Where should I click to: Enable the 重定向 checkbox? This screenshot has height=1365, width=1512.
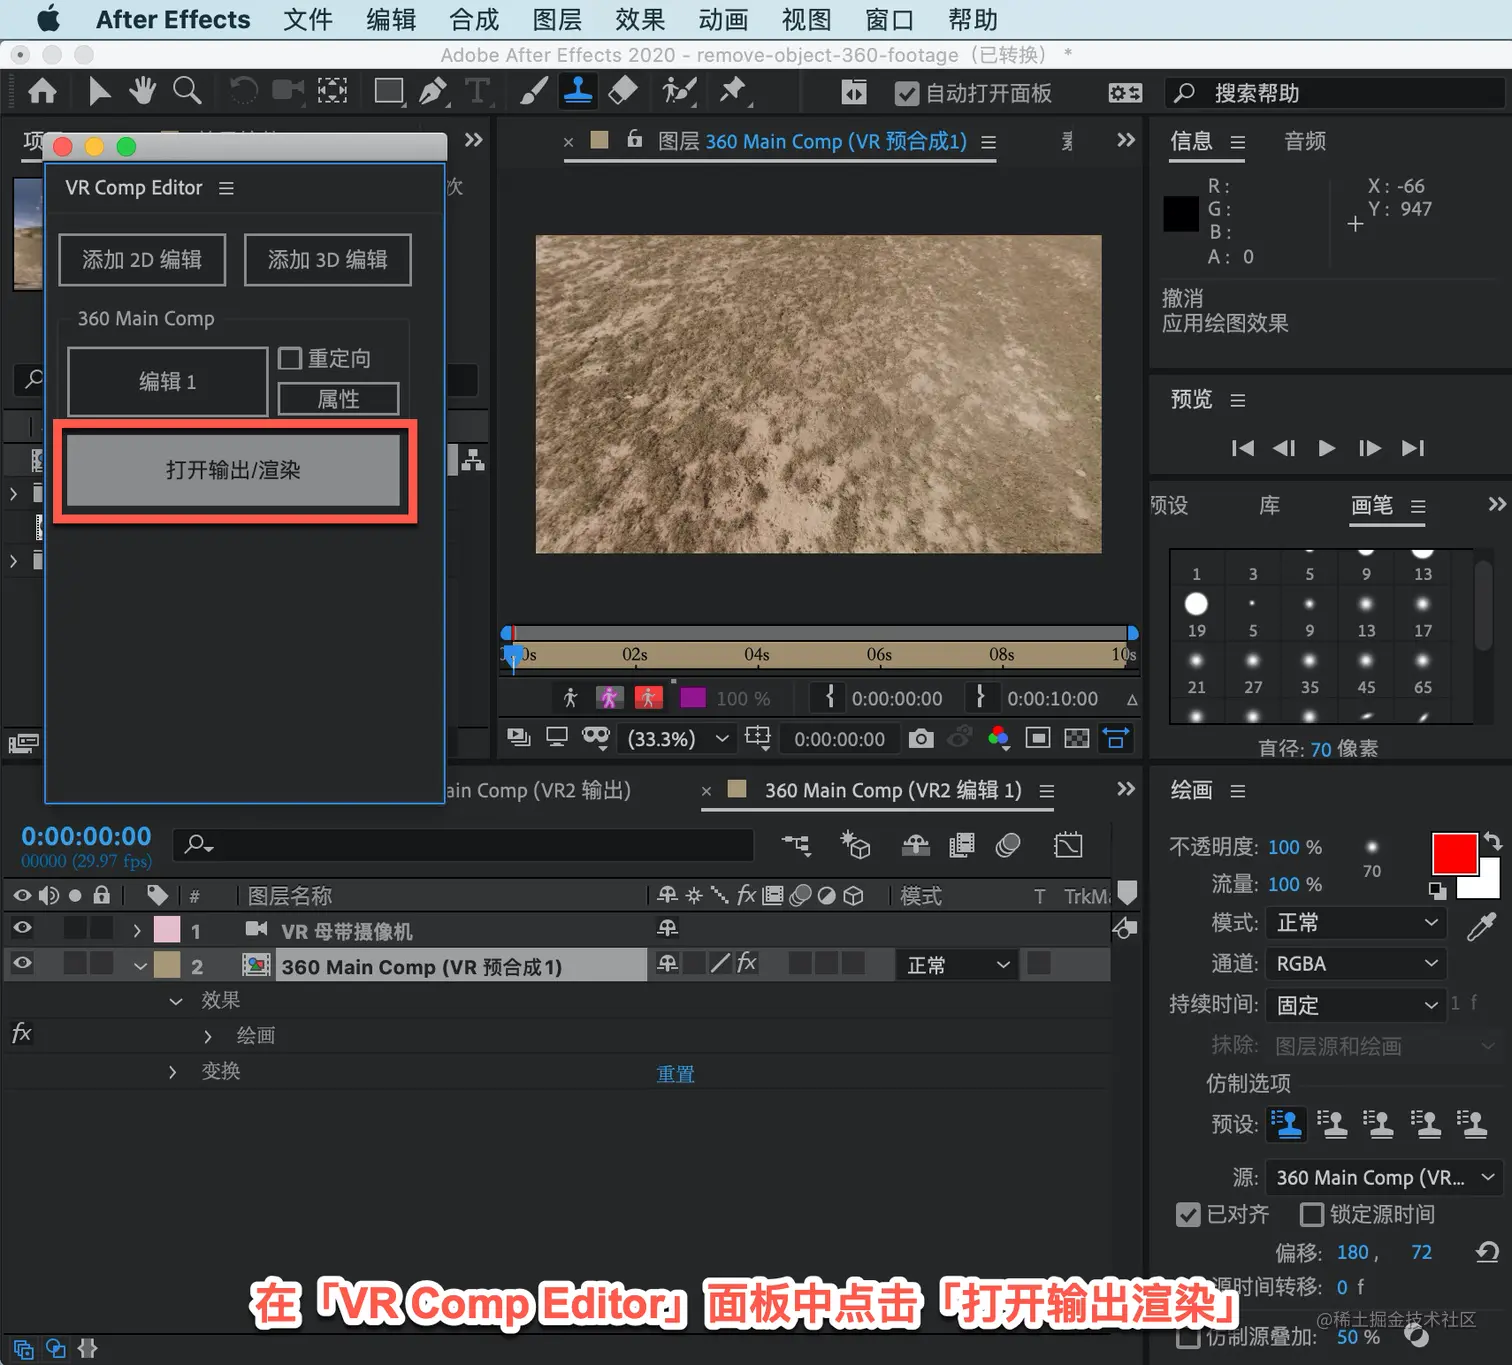(x=290, y=358)
